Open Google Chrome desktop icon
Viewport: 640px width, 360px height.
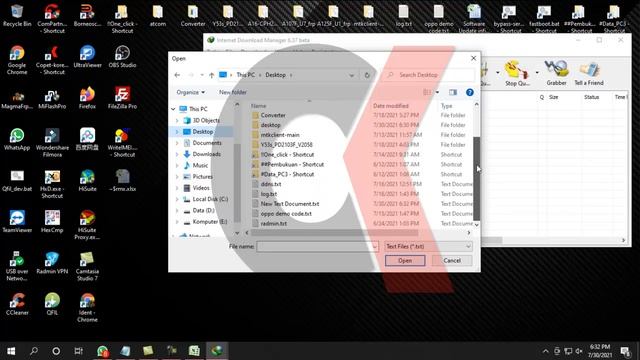click(17, 60)
